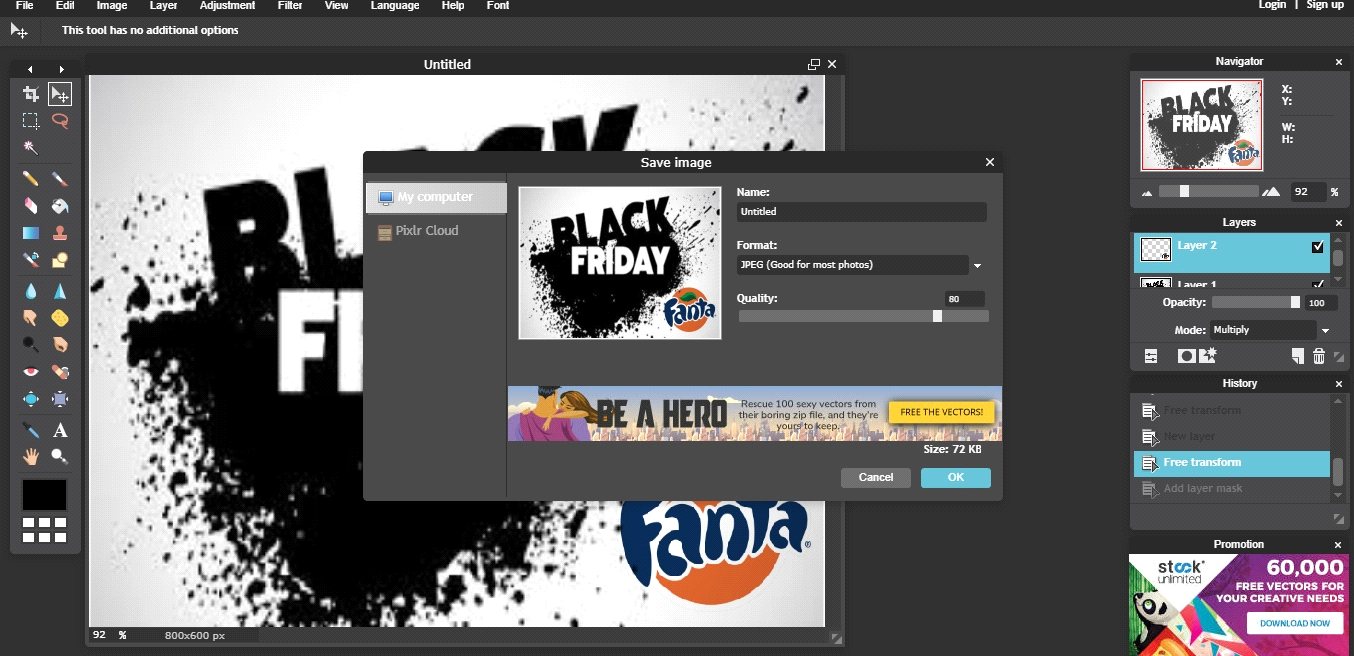Pick the Dodge tool

coord(31,345)
